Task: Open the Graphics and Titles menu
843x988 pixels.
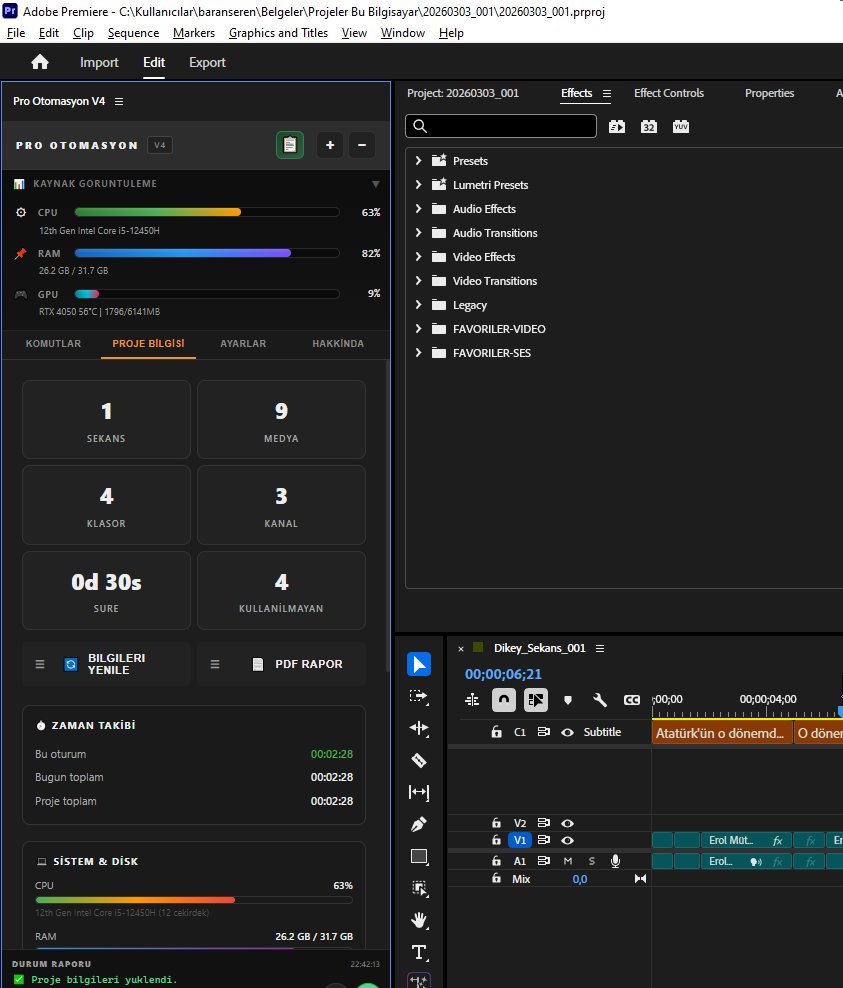Action: [278, 33]
